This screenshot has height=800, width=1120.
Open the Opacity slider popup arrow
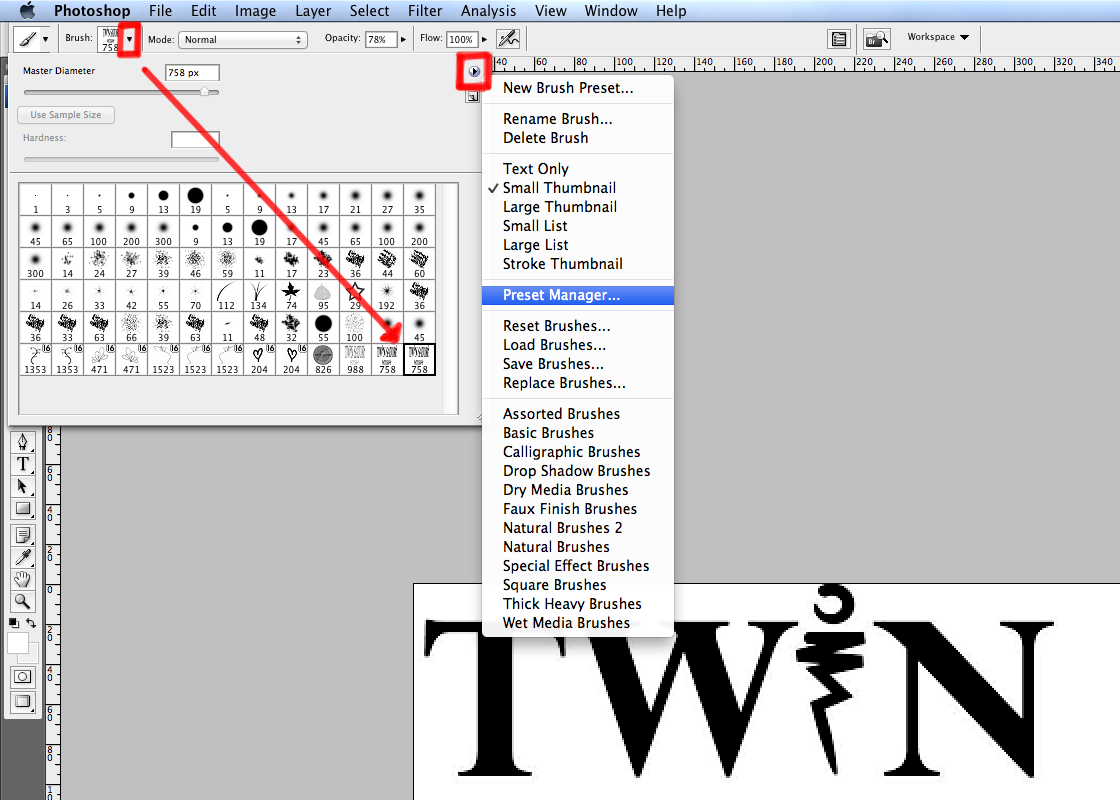pyautogui.click(x=404, y=39)
